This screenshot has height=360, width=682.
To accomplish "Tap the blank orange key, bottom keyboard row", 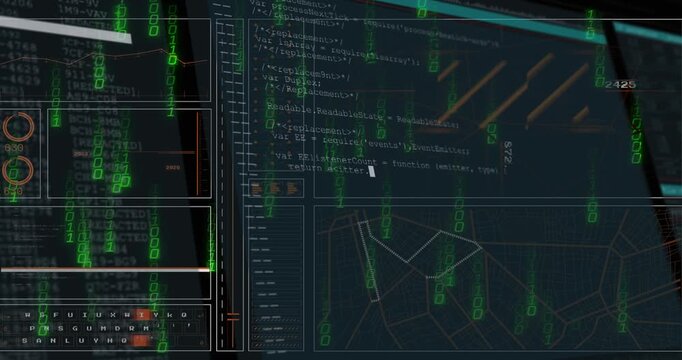I will click(x=140, y=341).
